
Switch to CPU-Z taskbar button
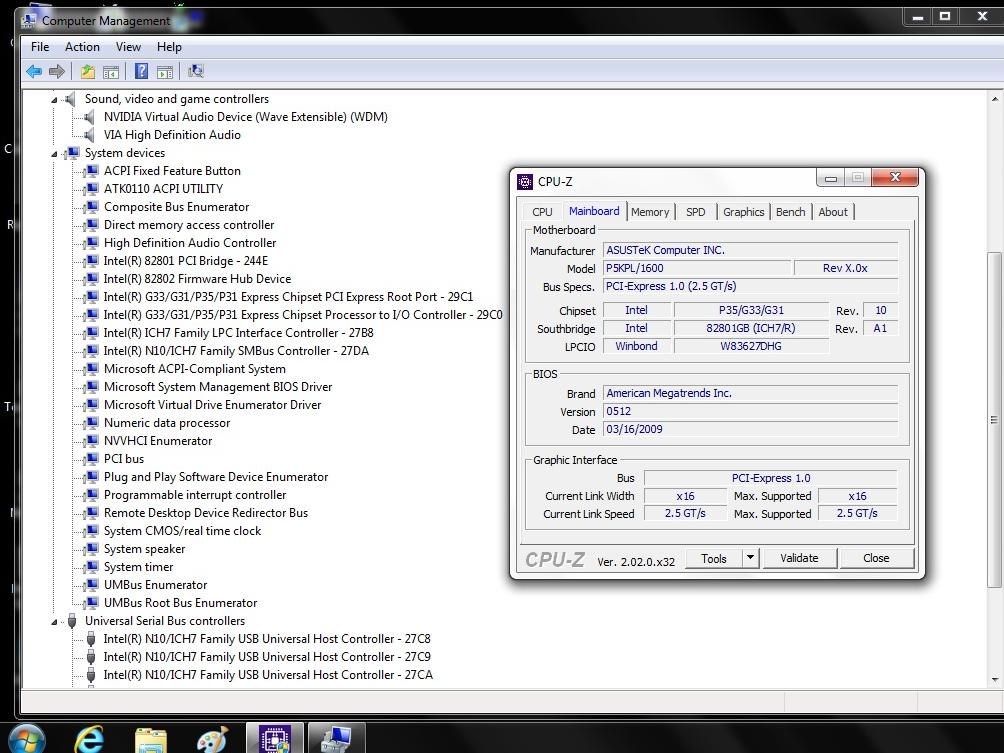coord(274,738)
